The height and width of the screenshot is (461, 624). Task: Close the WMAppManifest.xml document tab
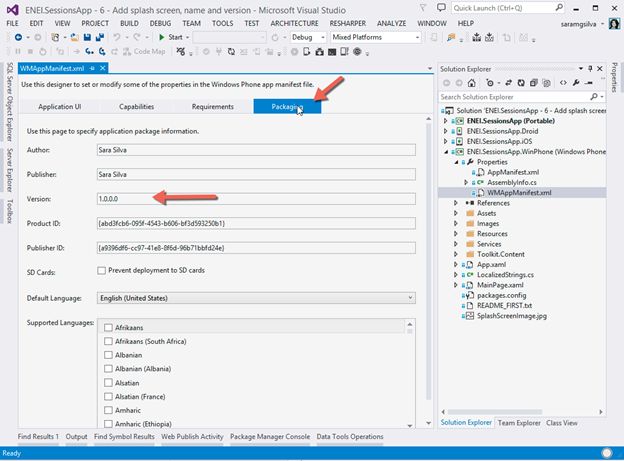pyautogui.click(x=103, y=68)
